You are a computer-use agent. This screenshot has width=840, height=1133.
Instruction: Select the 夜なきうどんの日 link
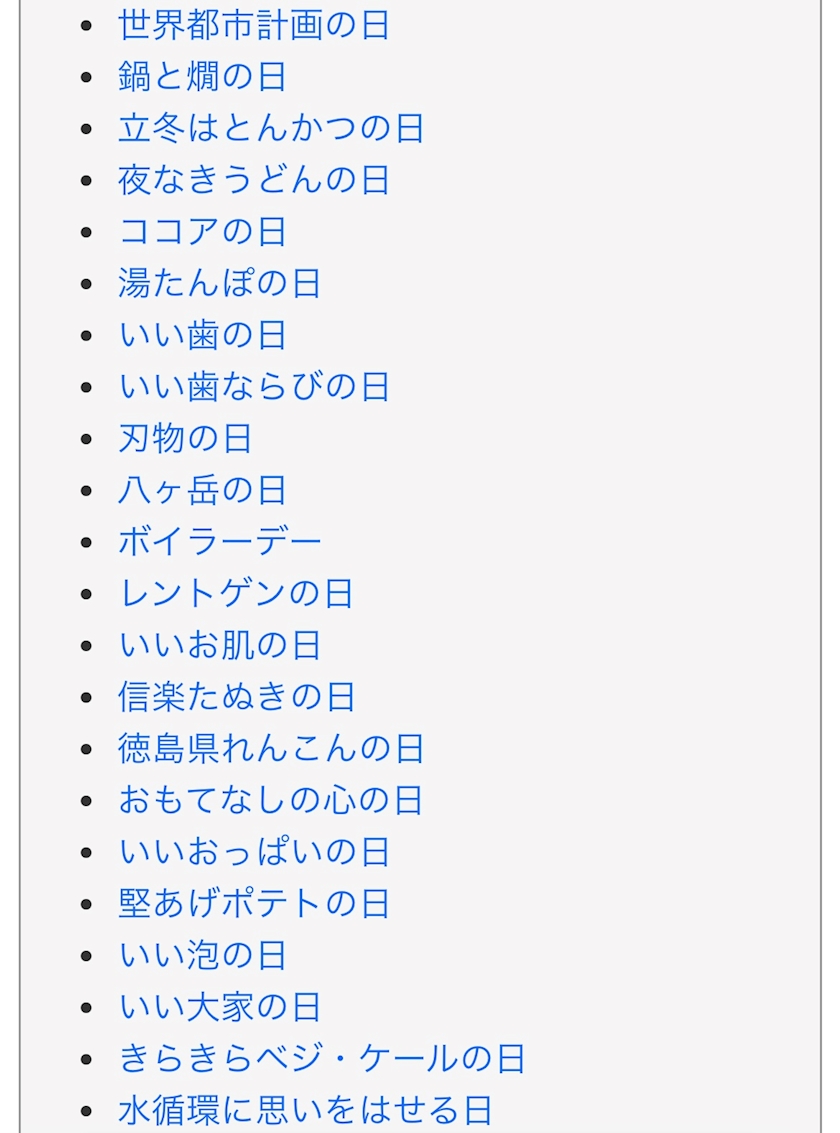(x=253, y=181)
